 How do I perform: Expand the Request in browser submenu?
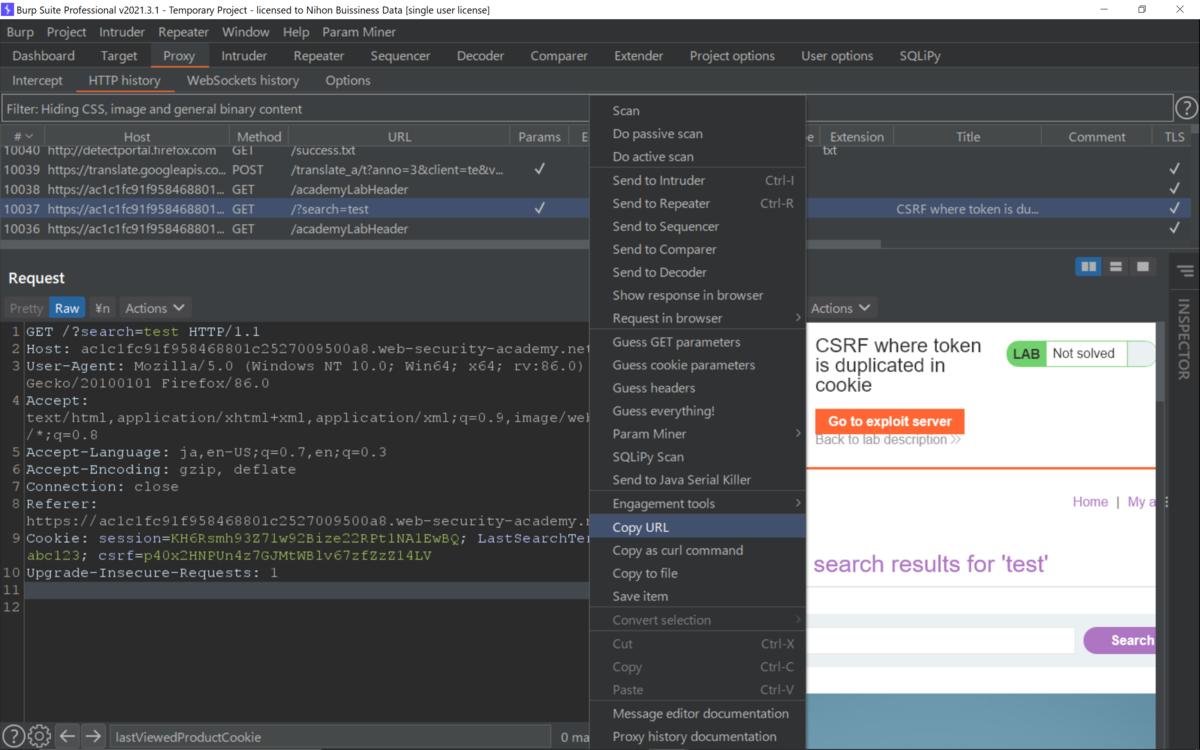(x=697, y=318)
